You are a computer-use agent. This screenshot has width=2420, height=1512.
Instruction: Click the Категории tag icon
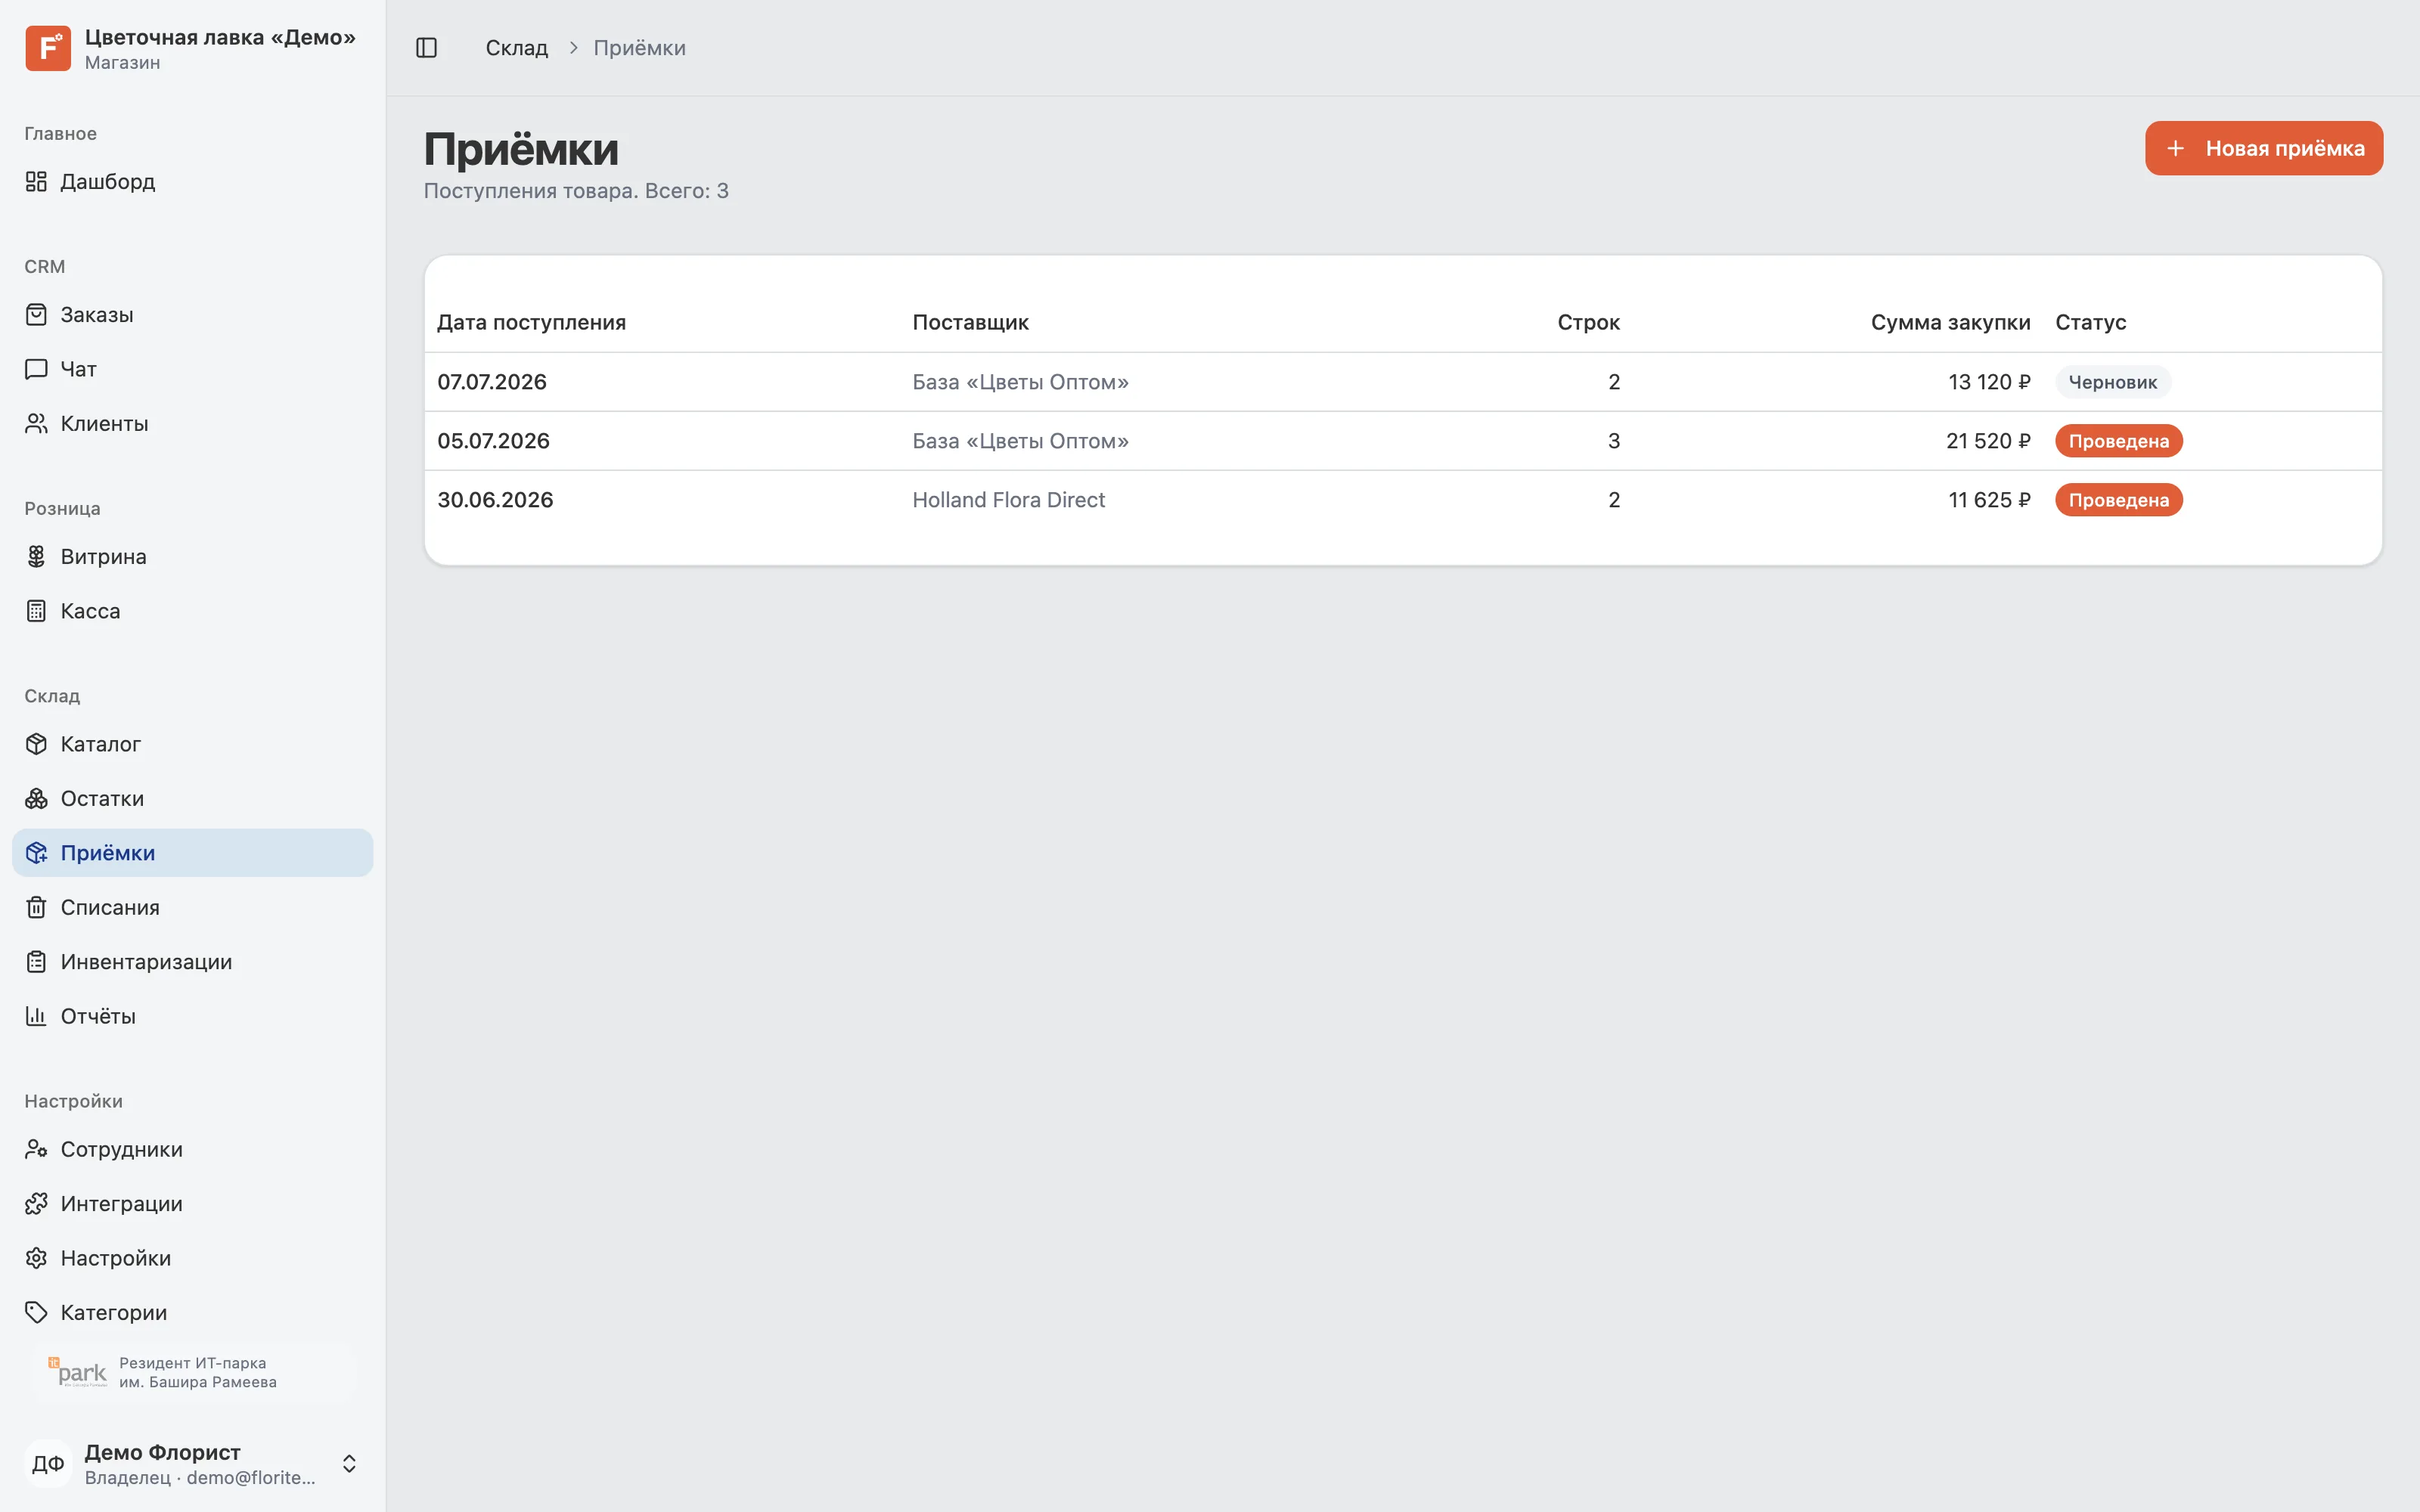coord(36,1312)
